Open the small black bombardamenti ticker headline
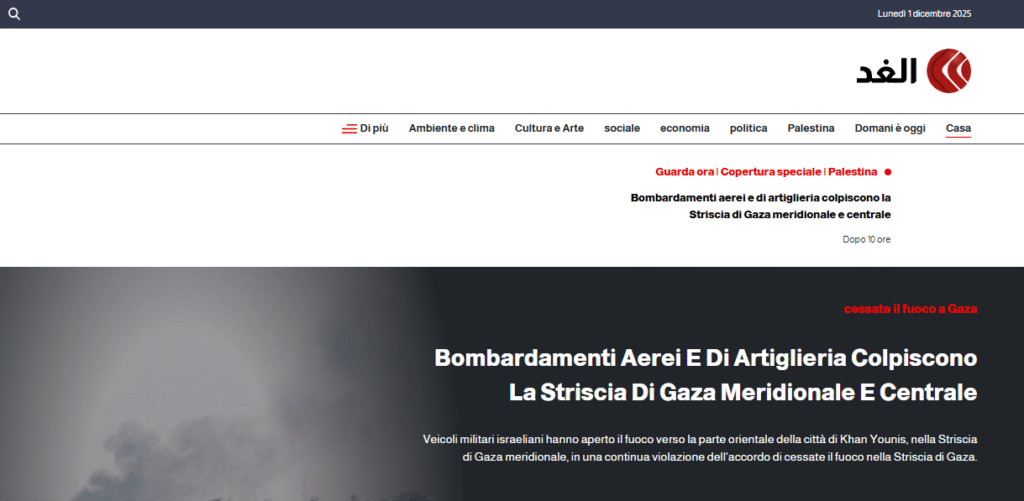This screenshot has width=1024, height=501. (x=760, y=206)
